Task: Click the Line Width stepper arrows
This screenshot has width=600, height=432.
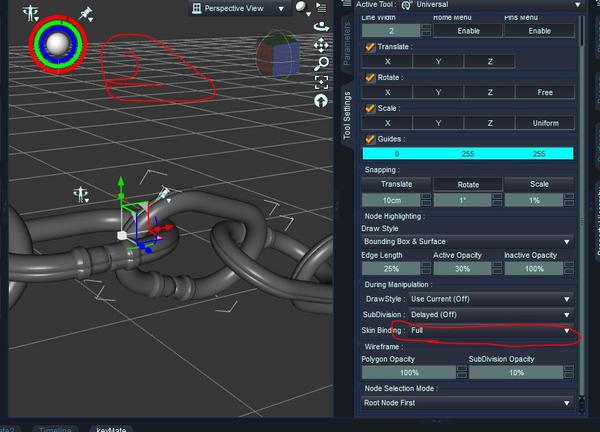Action: [x=426, y=31]
